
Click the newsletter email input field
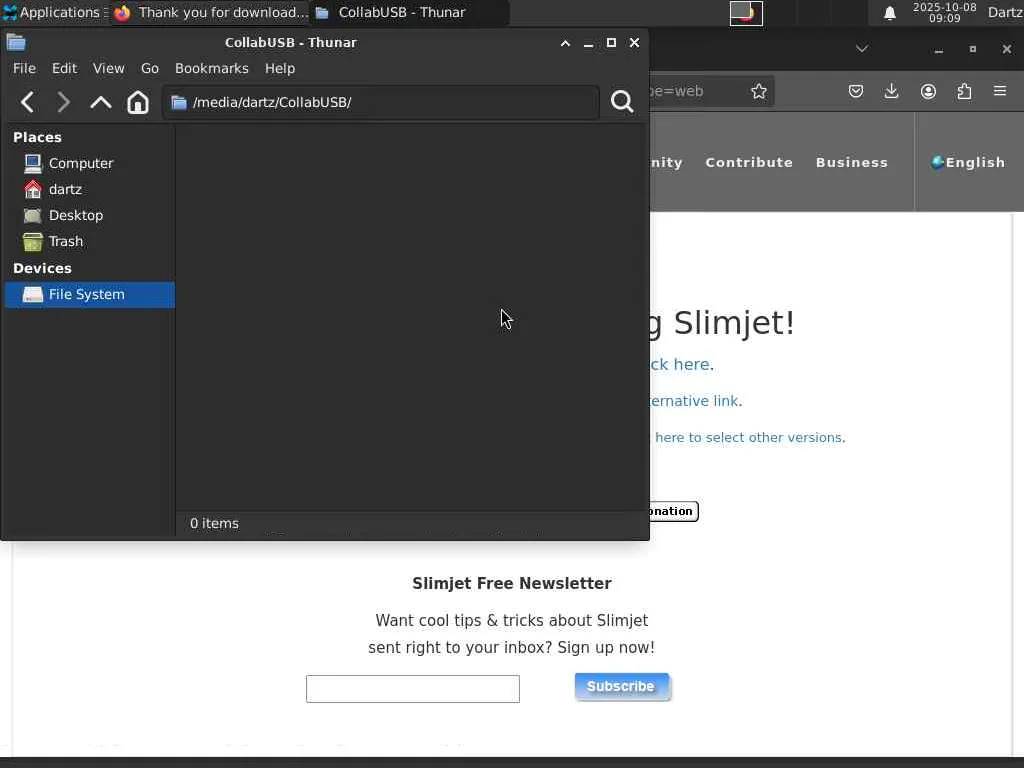pyautogui.click(x=413, y=689)
